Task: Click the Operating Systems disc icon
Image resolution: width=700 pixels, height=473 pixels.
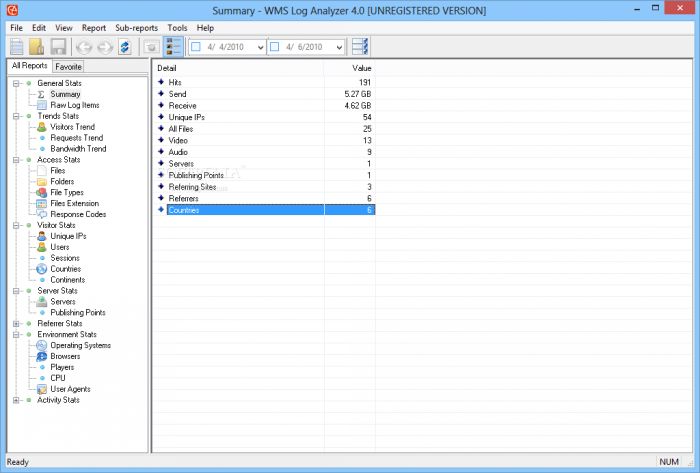Action: pos(42,345)
